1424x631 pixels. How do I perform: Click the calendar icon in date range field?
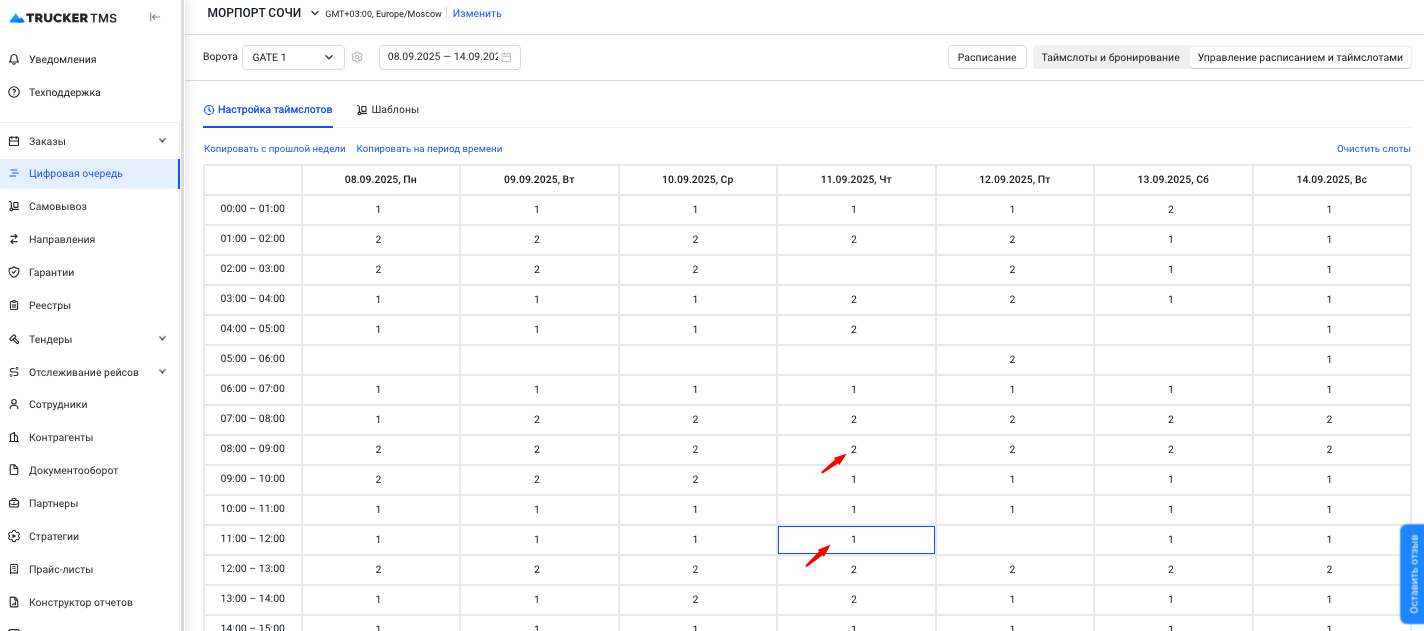(506, 58)
